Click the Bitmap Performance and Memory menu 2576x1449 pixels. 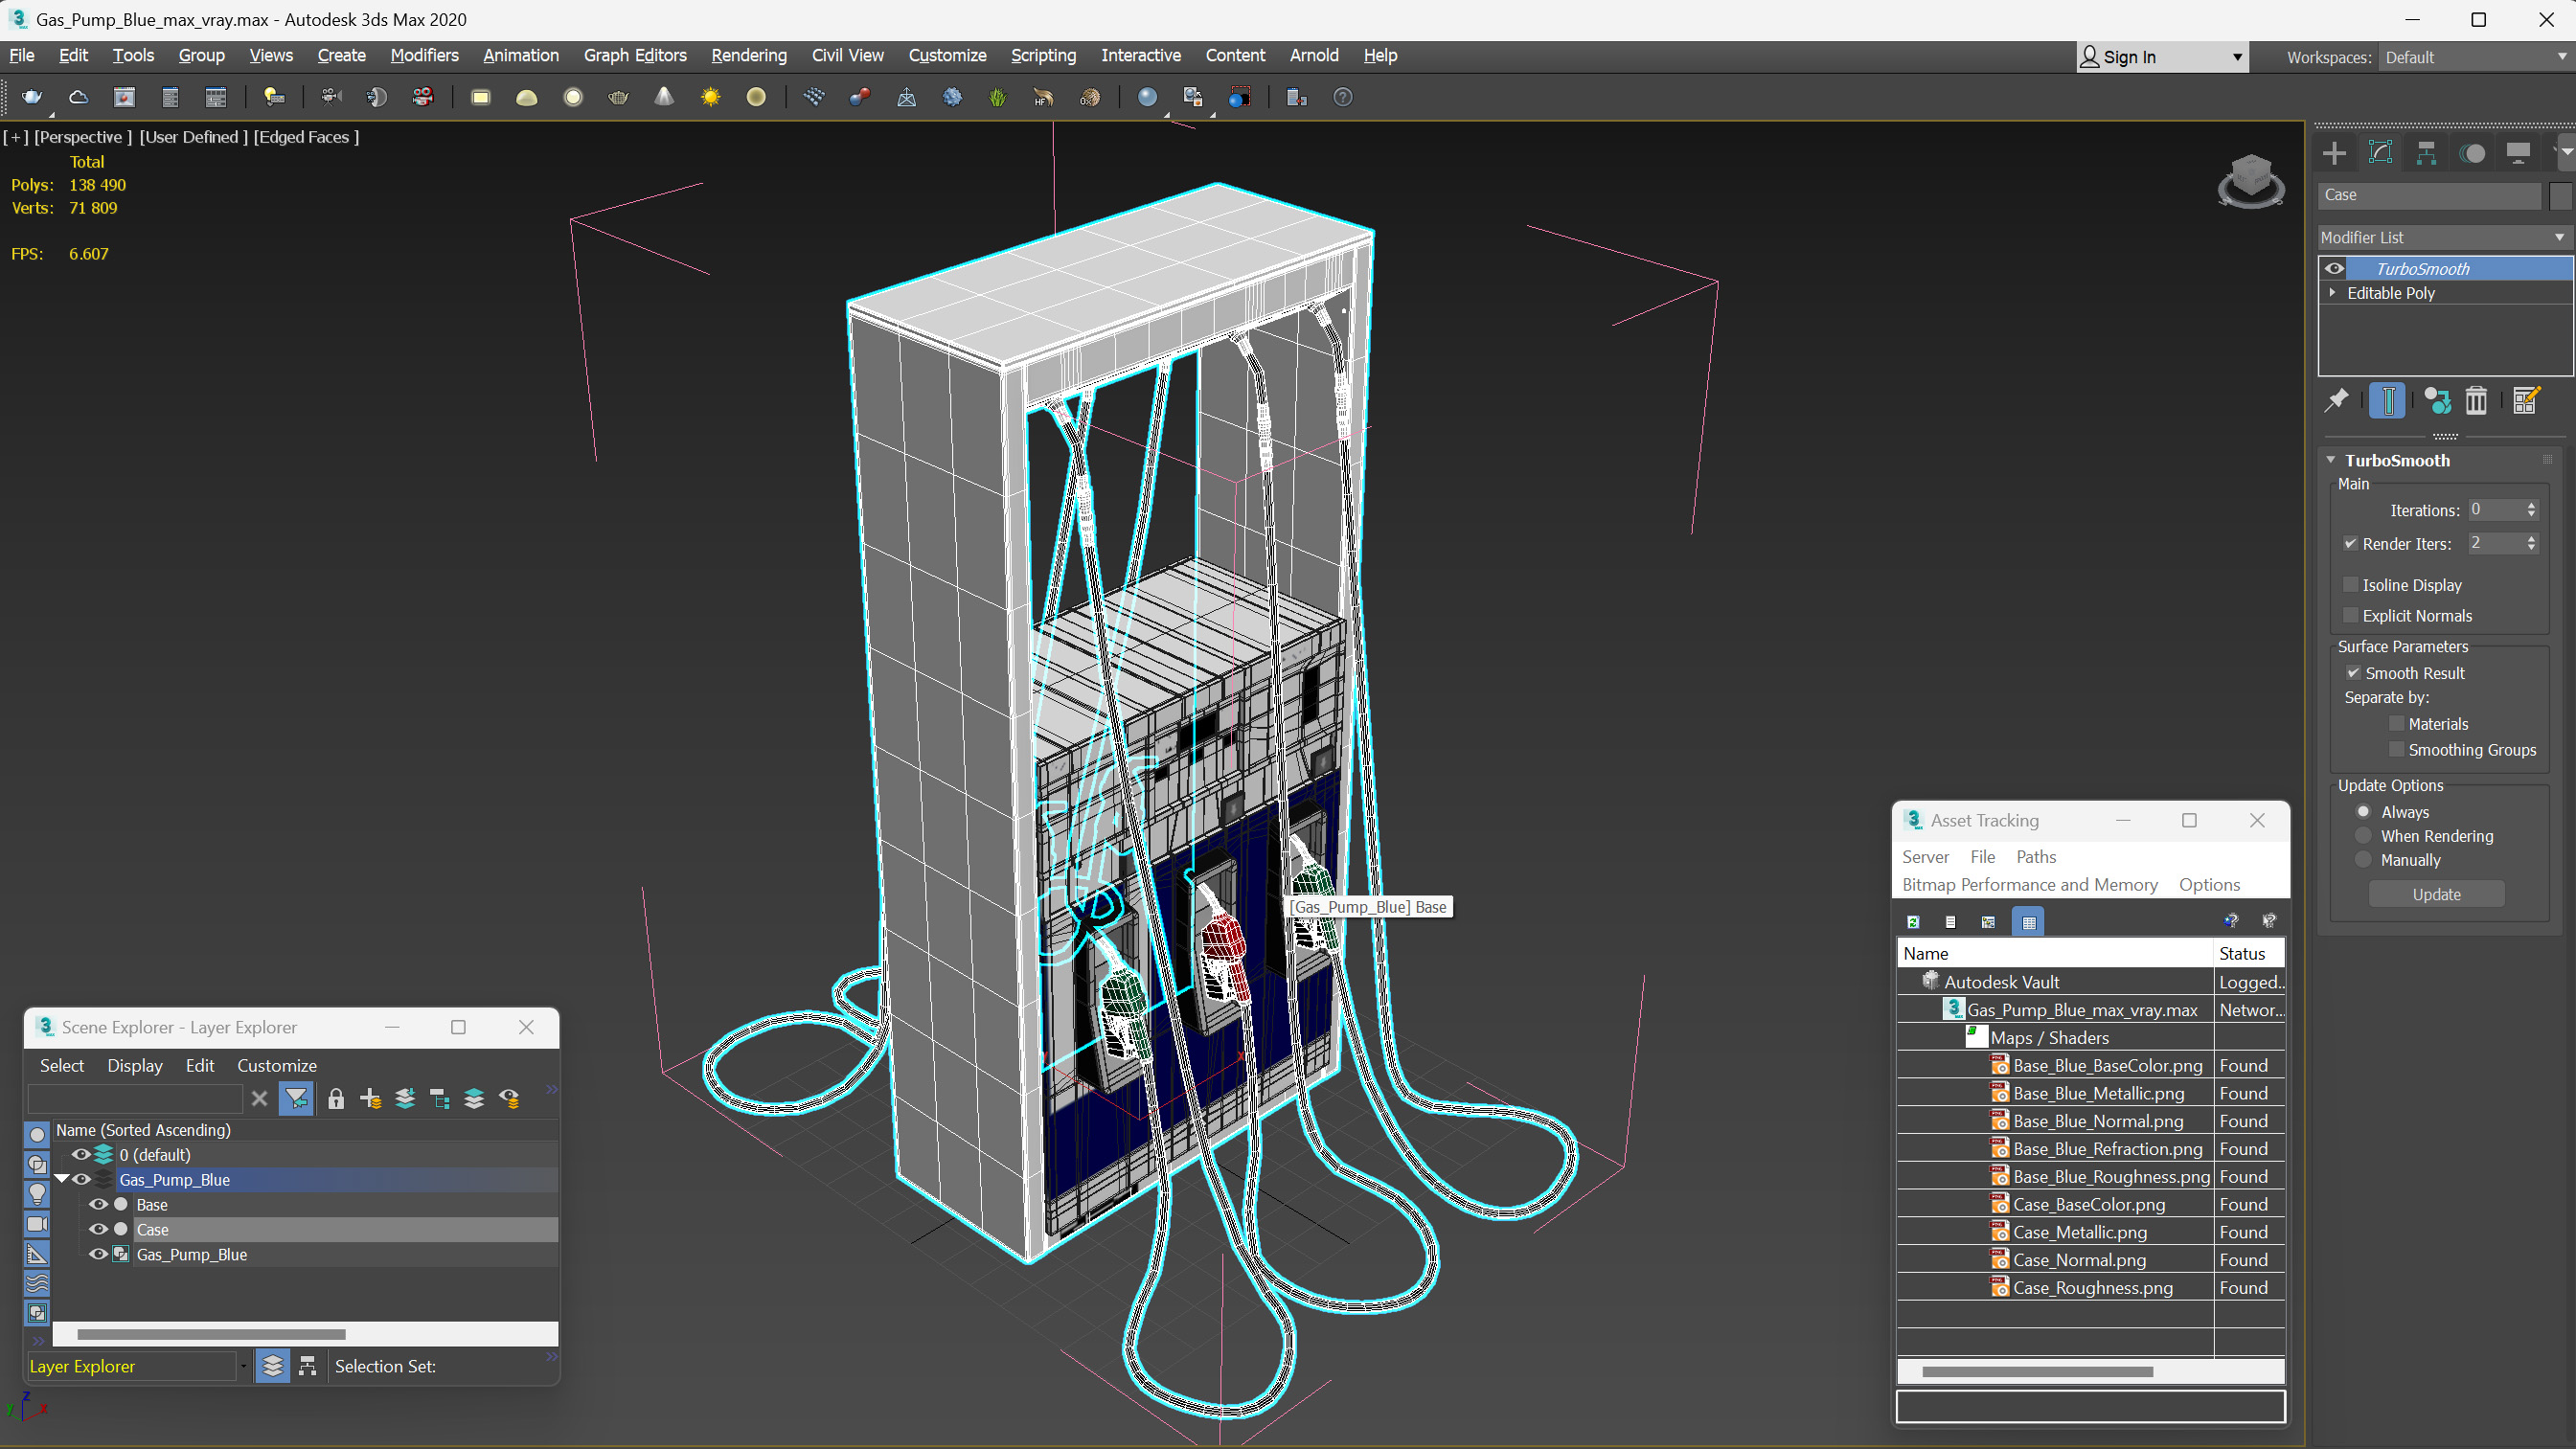2030,885
